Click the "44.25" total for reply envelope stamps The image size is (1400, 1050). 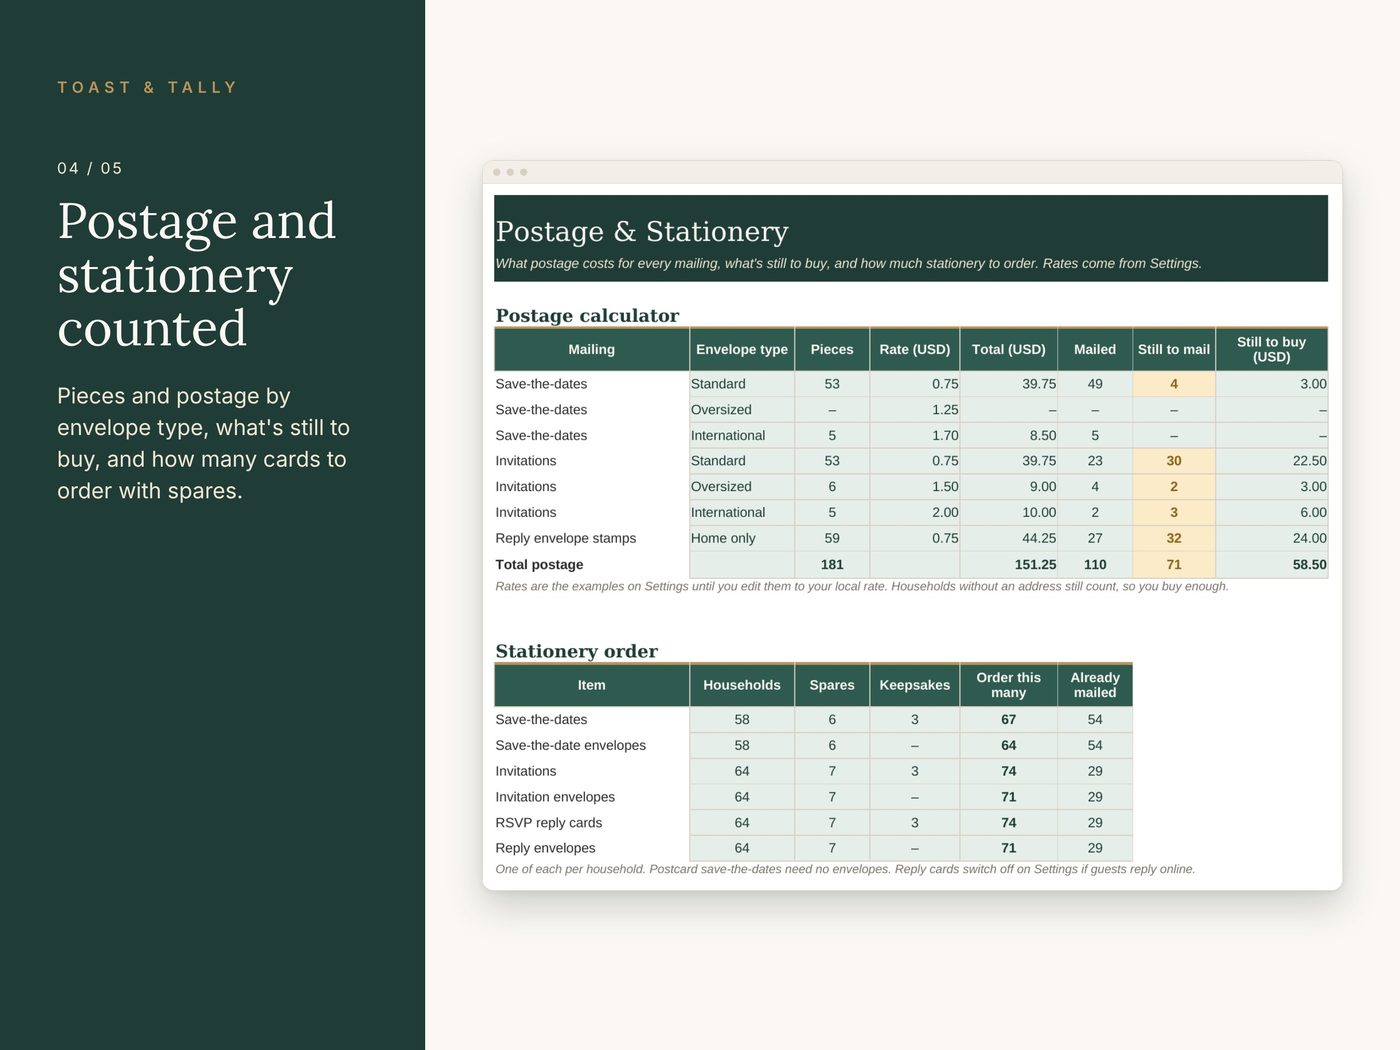1009,538
